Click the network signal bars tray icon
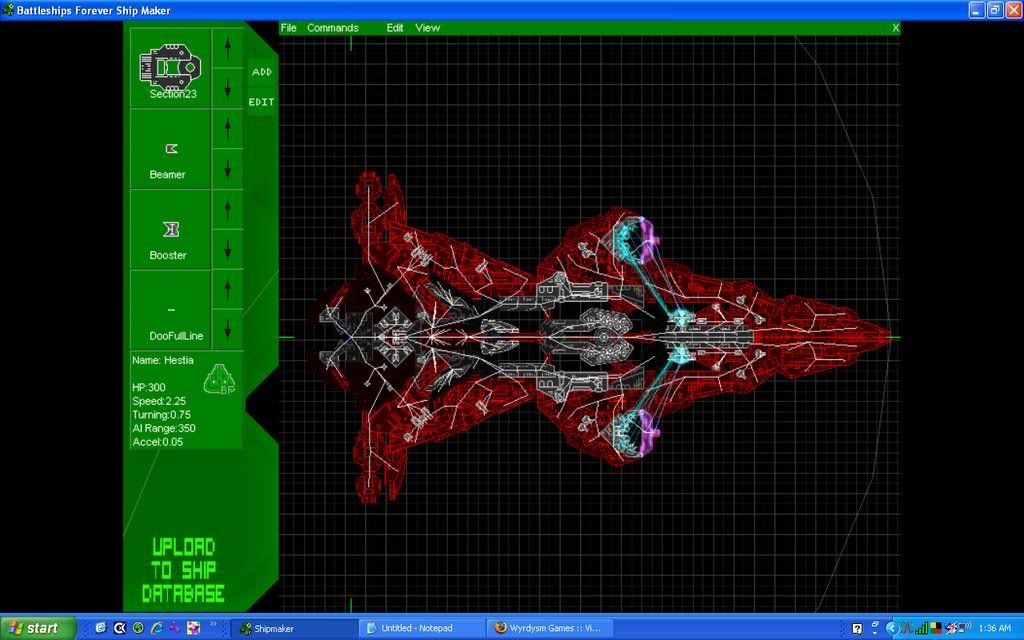The height and width of the screenshot is (640, 1024). tap(921, 629)
